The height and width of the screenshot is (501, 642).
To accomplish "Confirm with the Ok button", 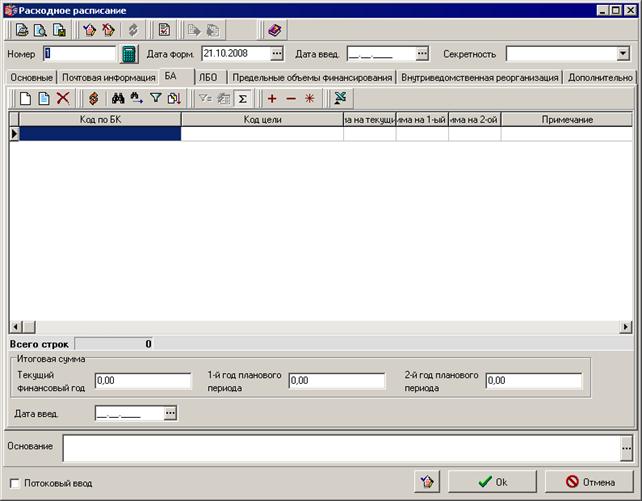I will tap(492, 482).
